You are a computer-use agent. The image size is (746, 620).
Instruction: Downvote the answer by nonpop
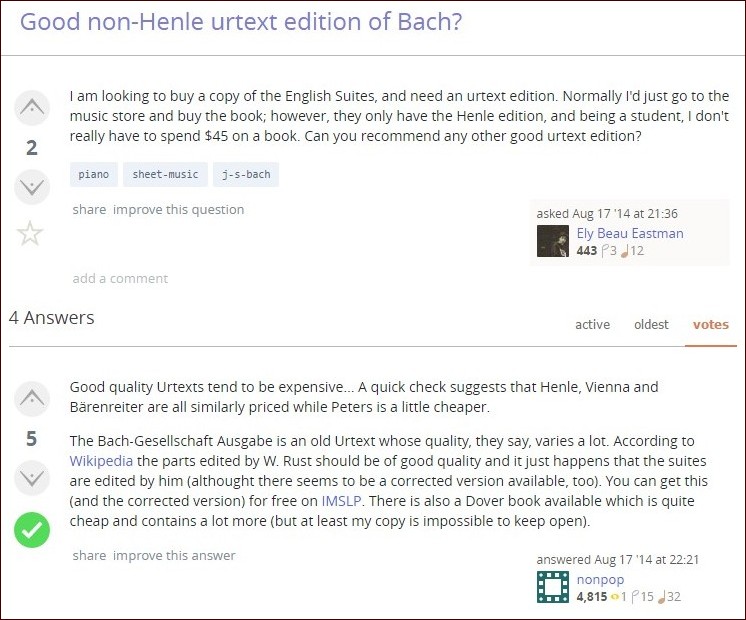tap(31, 478)
